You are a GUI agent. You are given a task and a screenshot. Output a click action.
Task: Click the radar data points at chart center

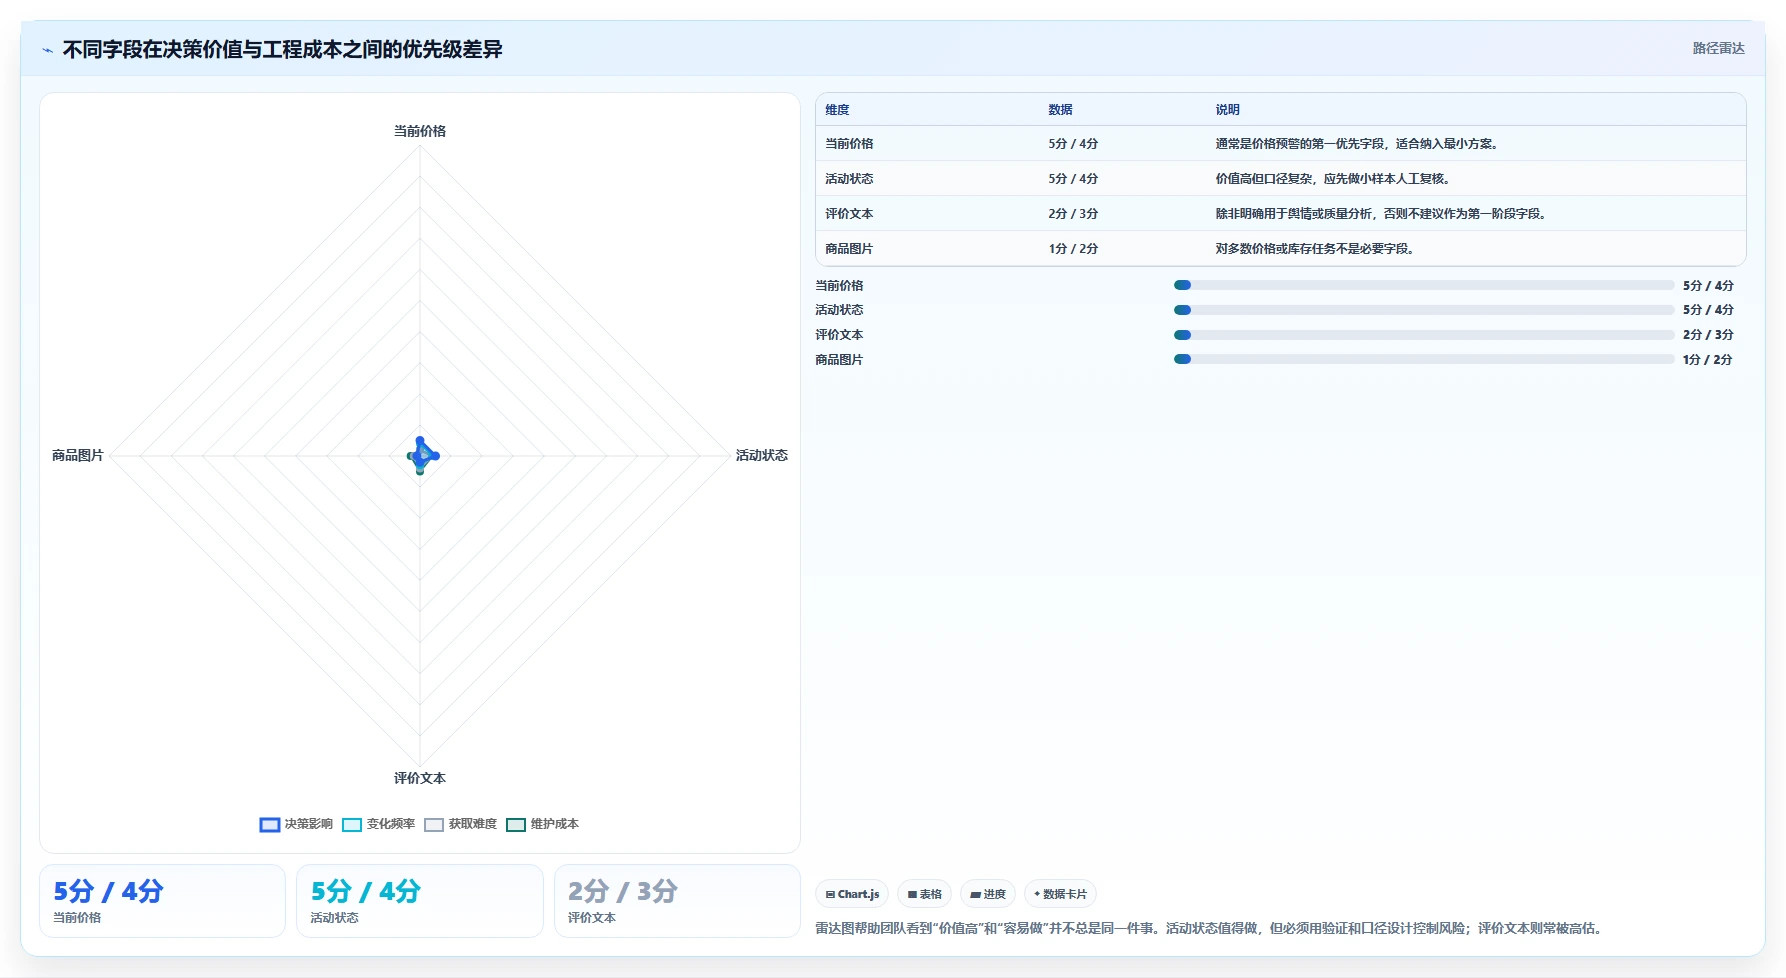(x=421, y=456)
